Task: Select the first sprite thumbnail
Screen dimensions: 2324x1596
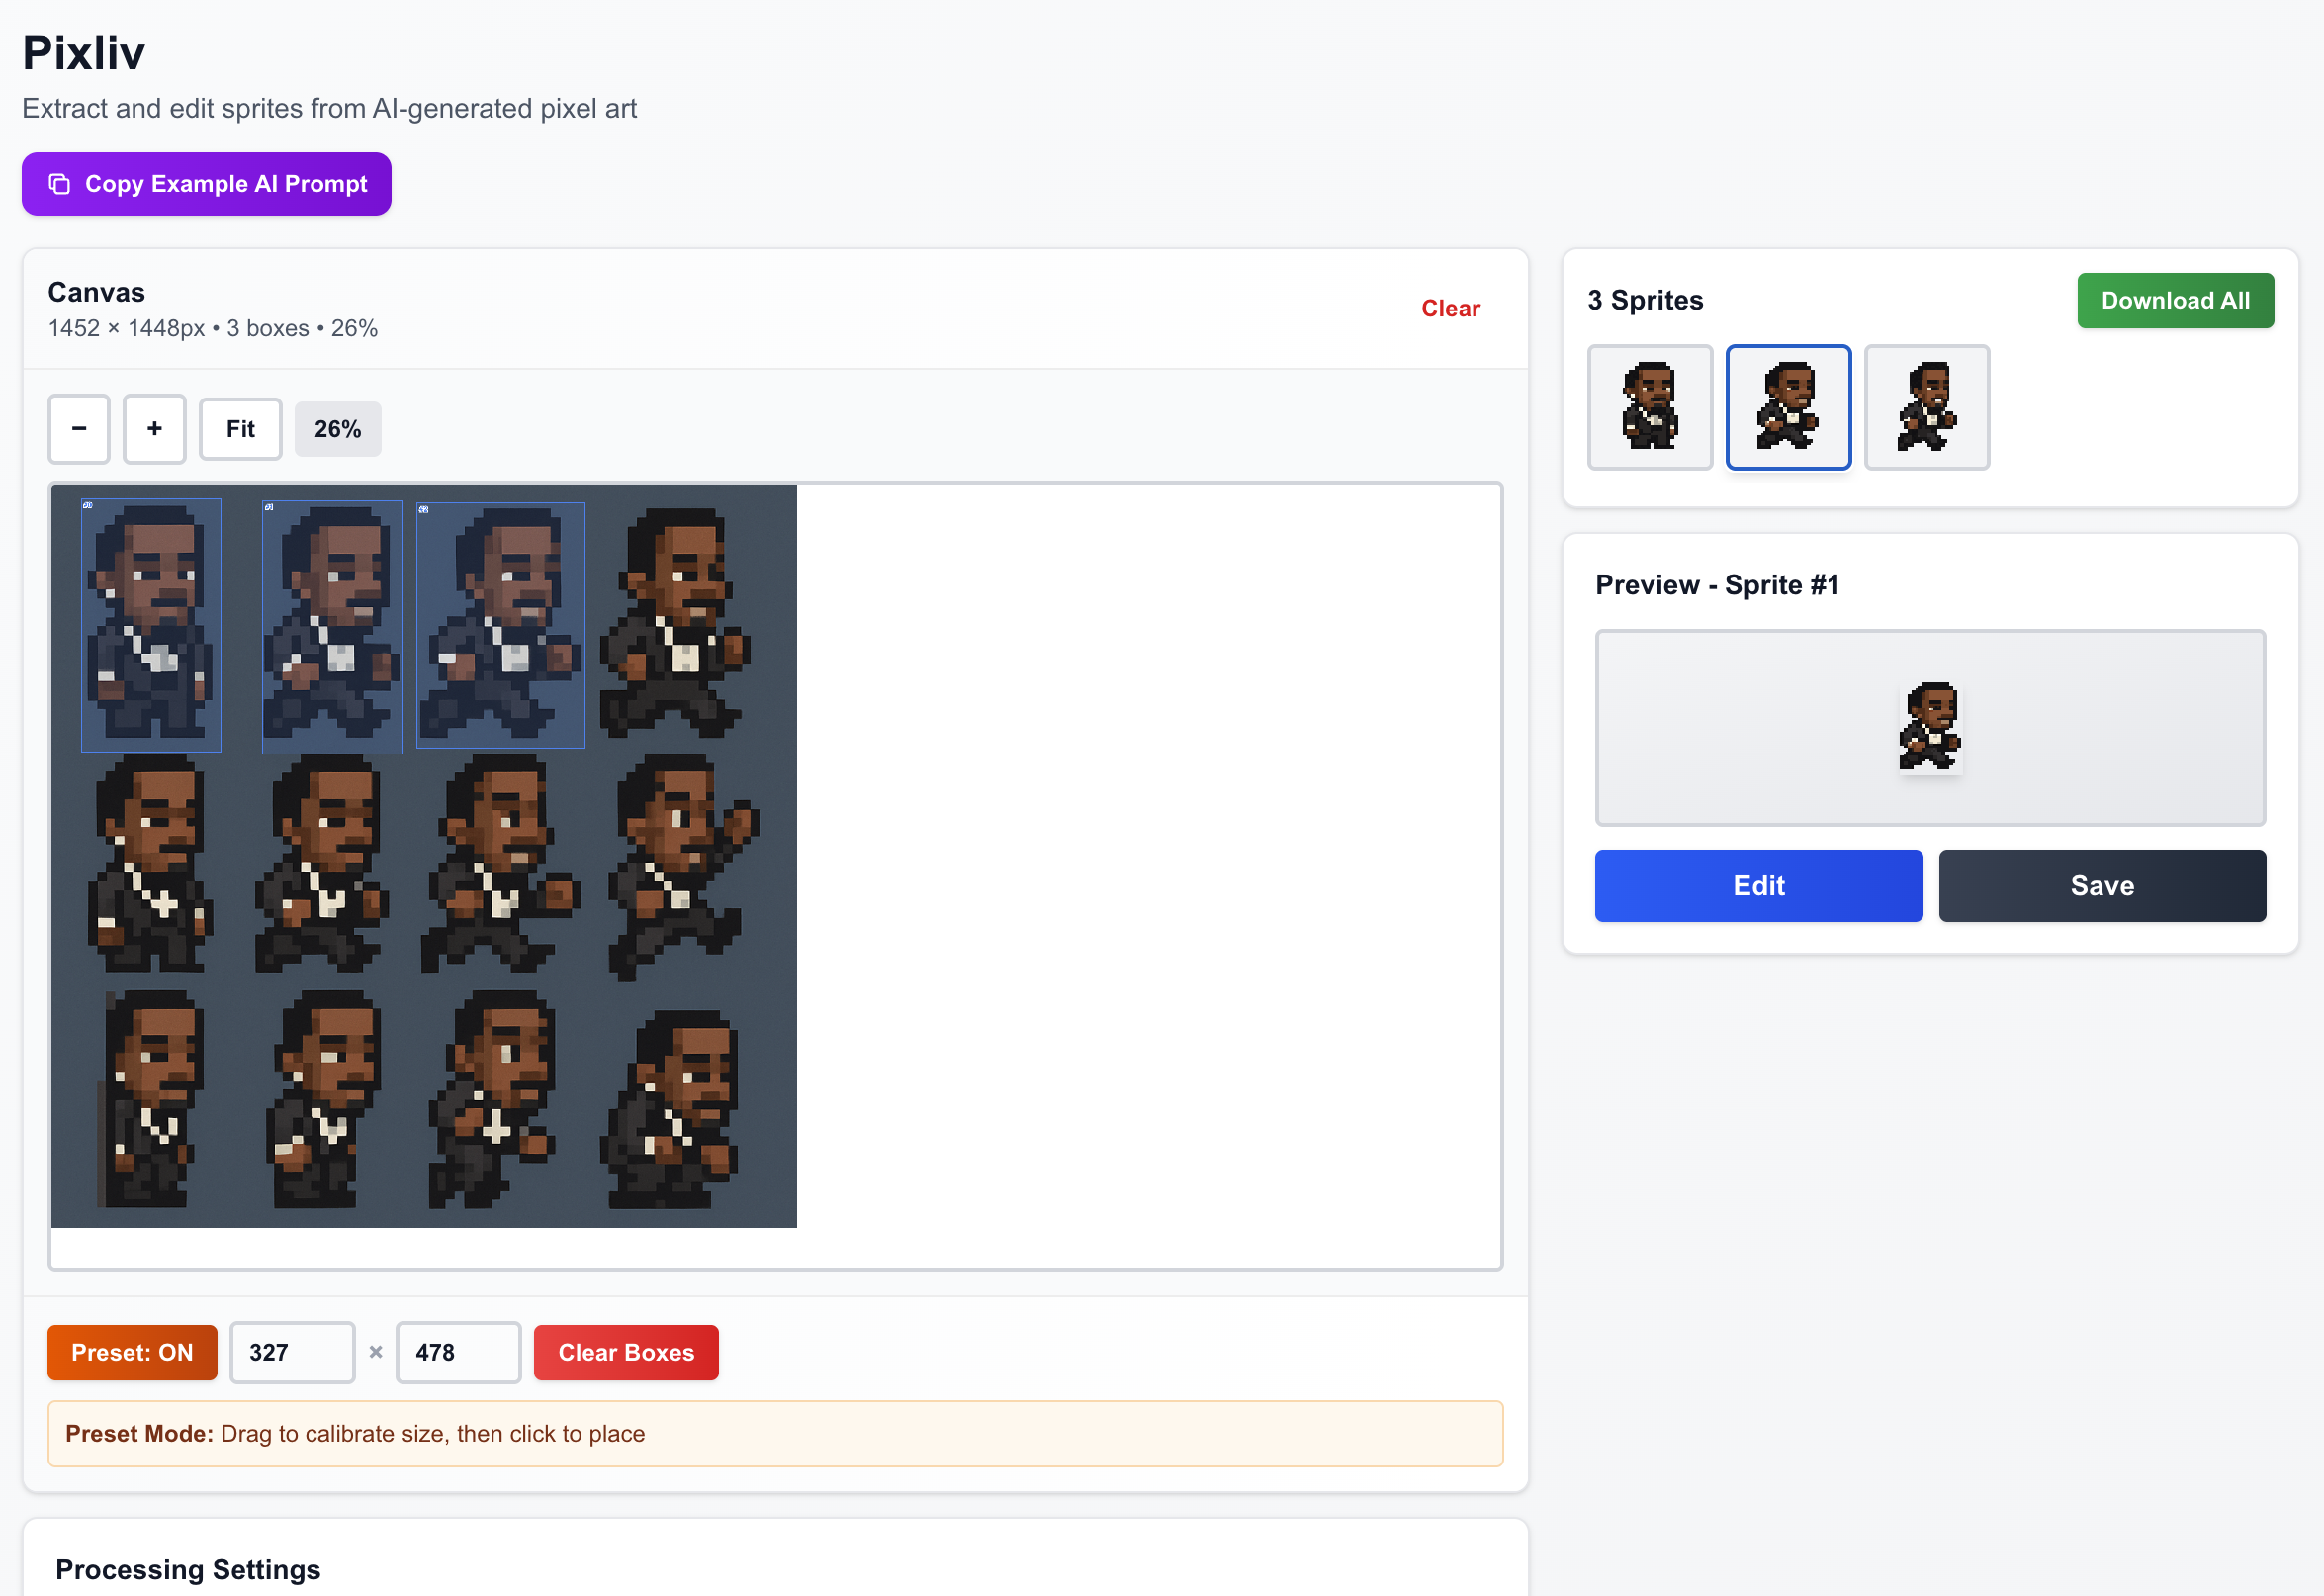Action: click(1649, 407)
